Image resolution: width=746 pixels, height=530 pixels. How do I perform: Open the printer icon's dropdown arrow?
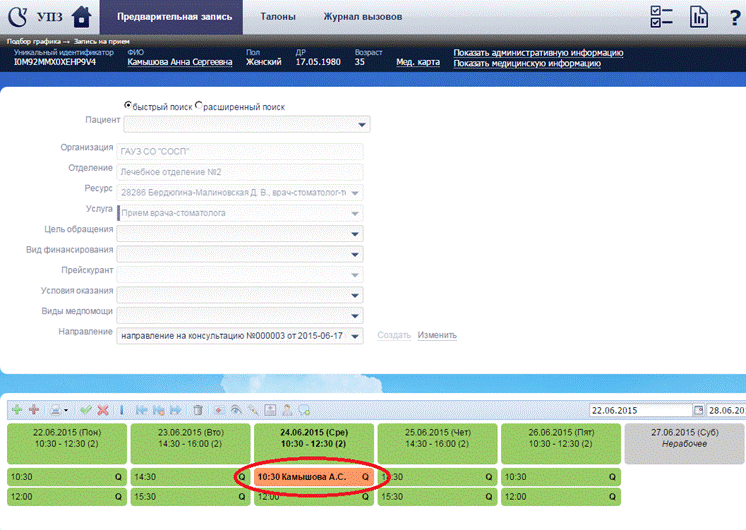66,410
